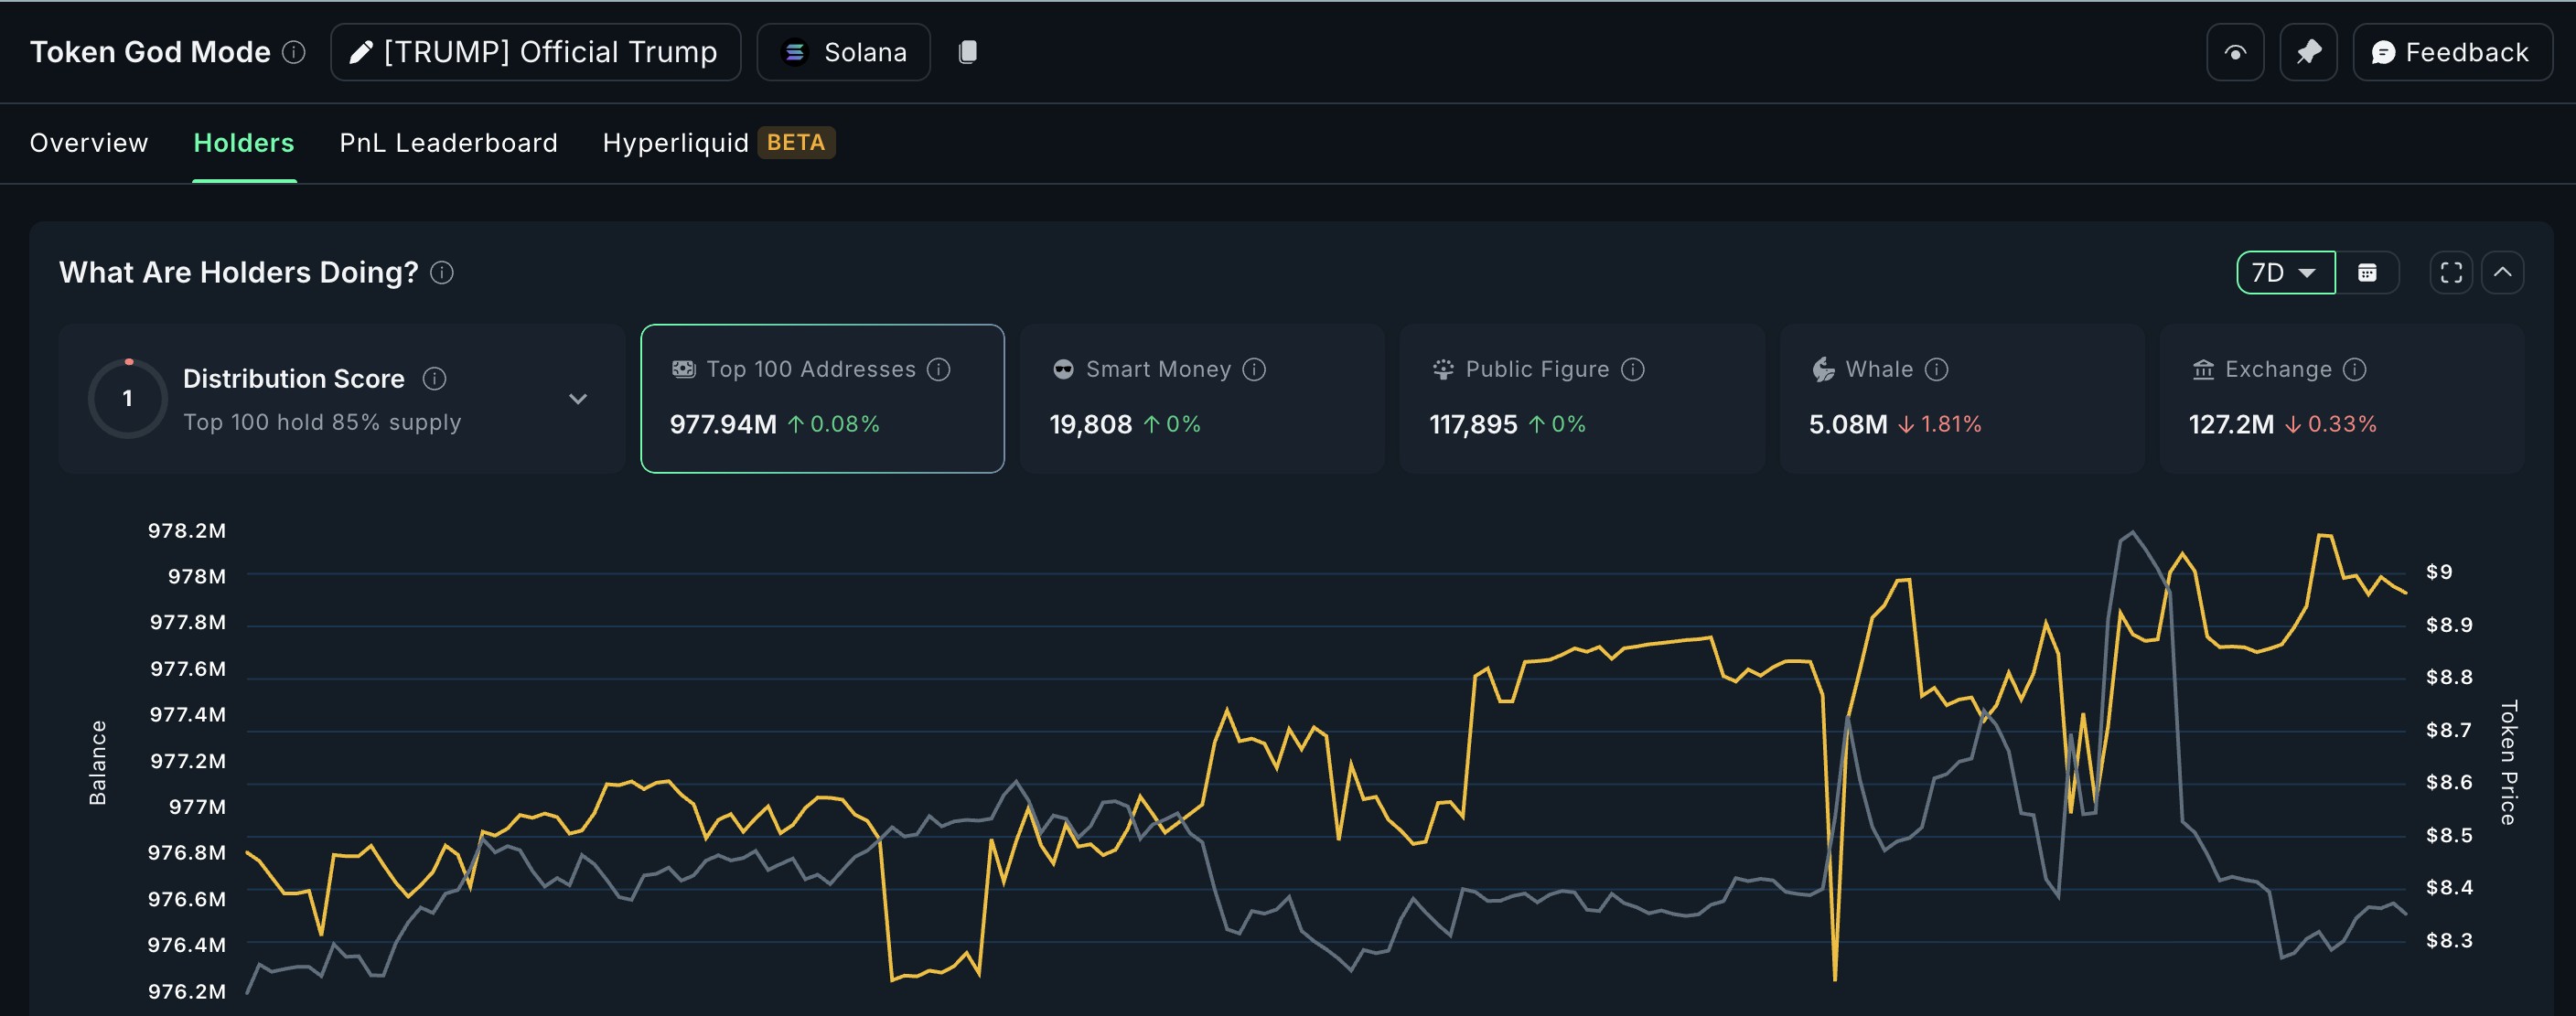Select the Exchange card
Screen dimensions: 2576x1016
2342,398
